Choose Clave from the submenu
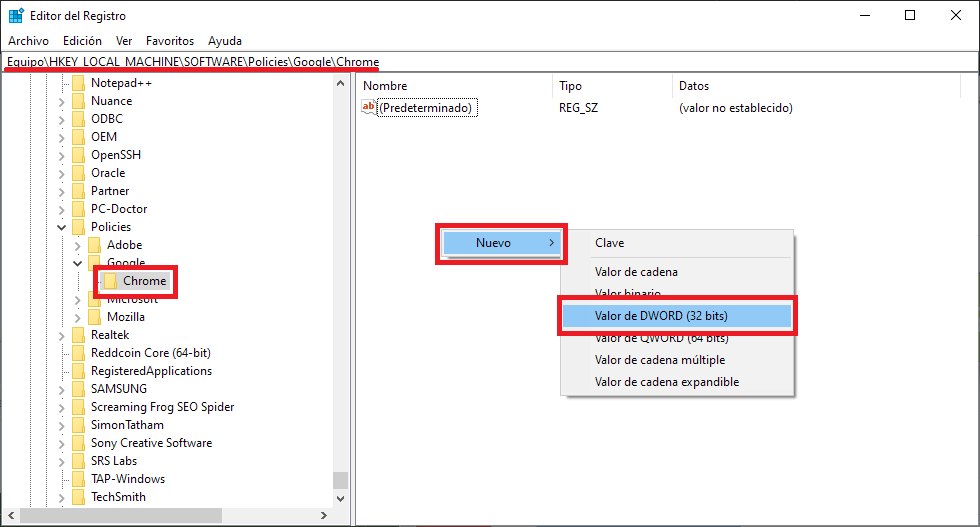Screen dimensions: 980x527 609,243
